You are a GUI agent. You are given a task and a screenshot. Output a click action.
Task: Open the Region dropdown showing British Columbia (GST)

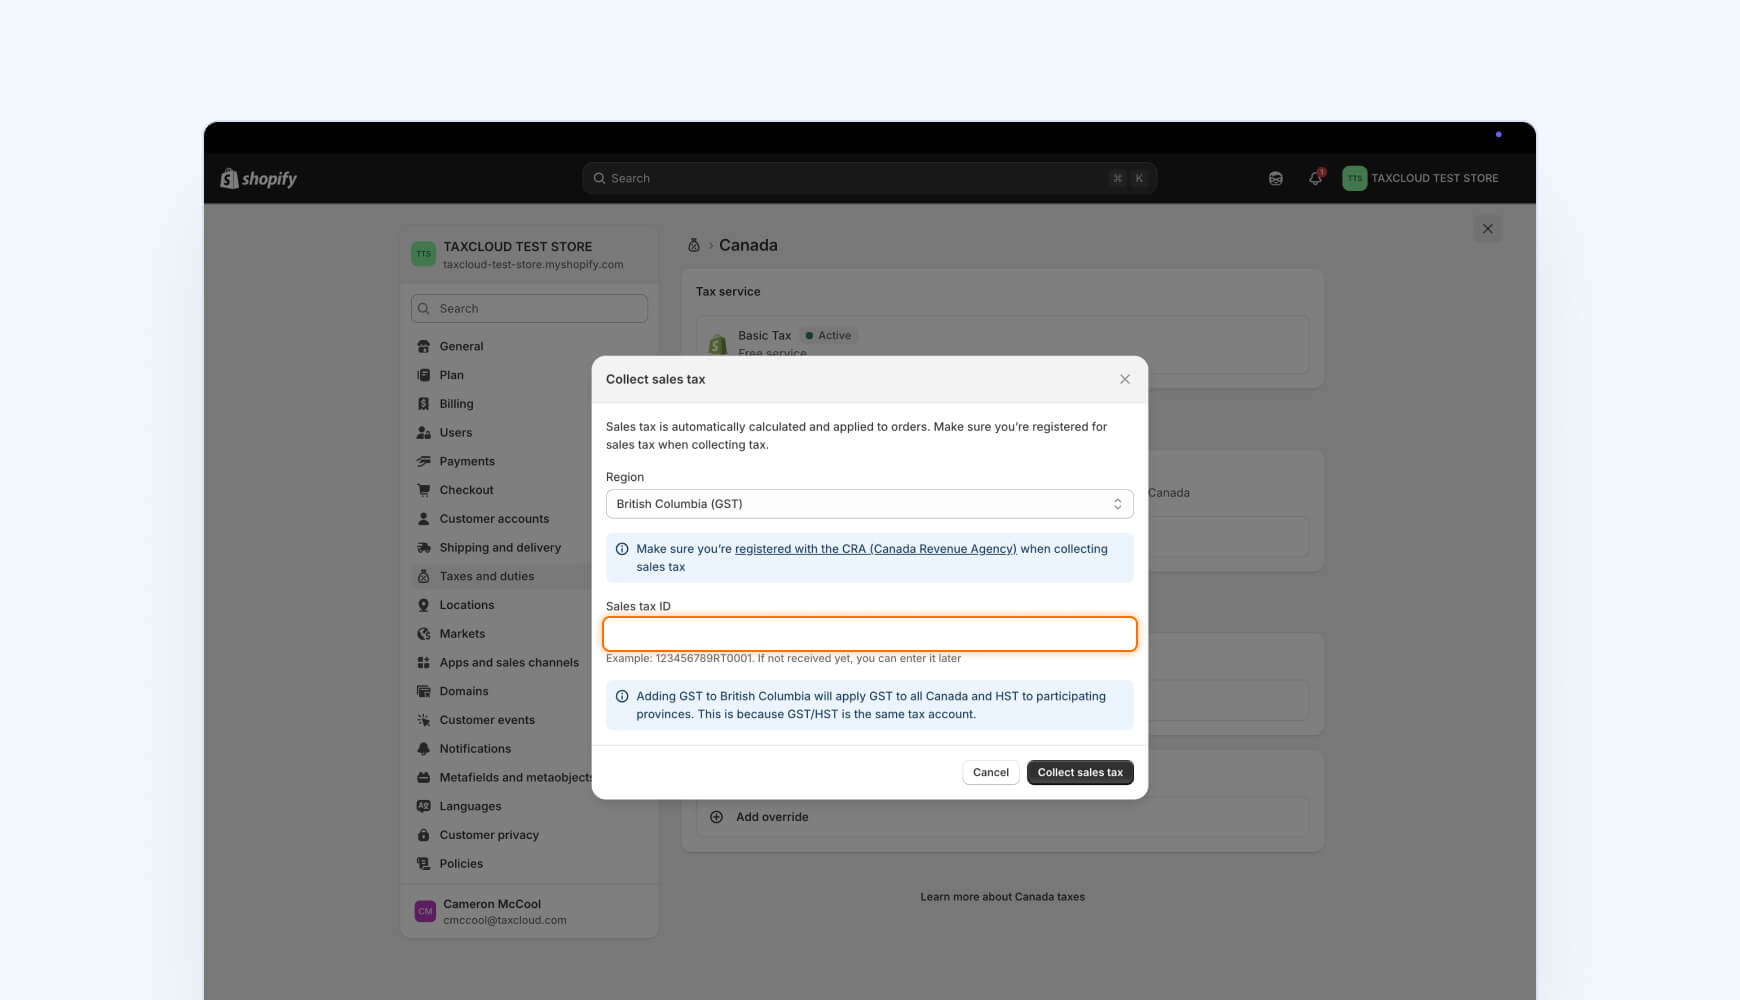(x=869, y=503)
